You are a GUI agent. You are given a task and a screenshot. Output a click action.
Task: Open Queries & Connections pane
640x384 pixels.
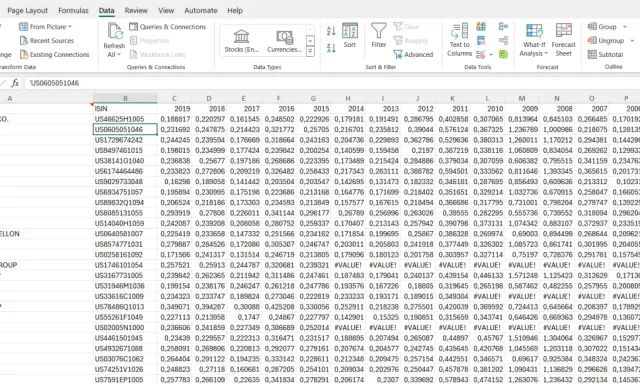pos(167,27)
